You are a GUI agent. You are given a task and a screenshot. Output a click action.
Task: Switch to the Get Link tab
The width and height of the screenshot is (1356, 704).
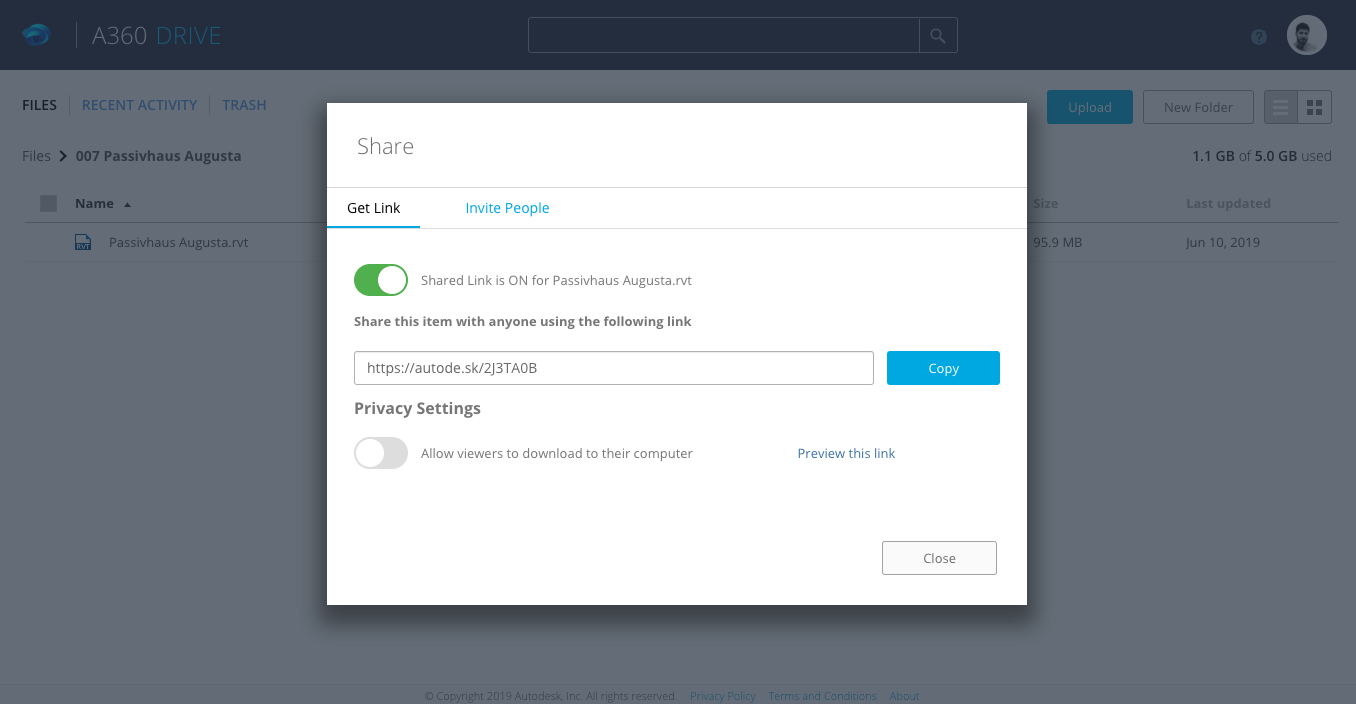[x=373, y=208]
